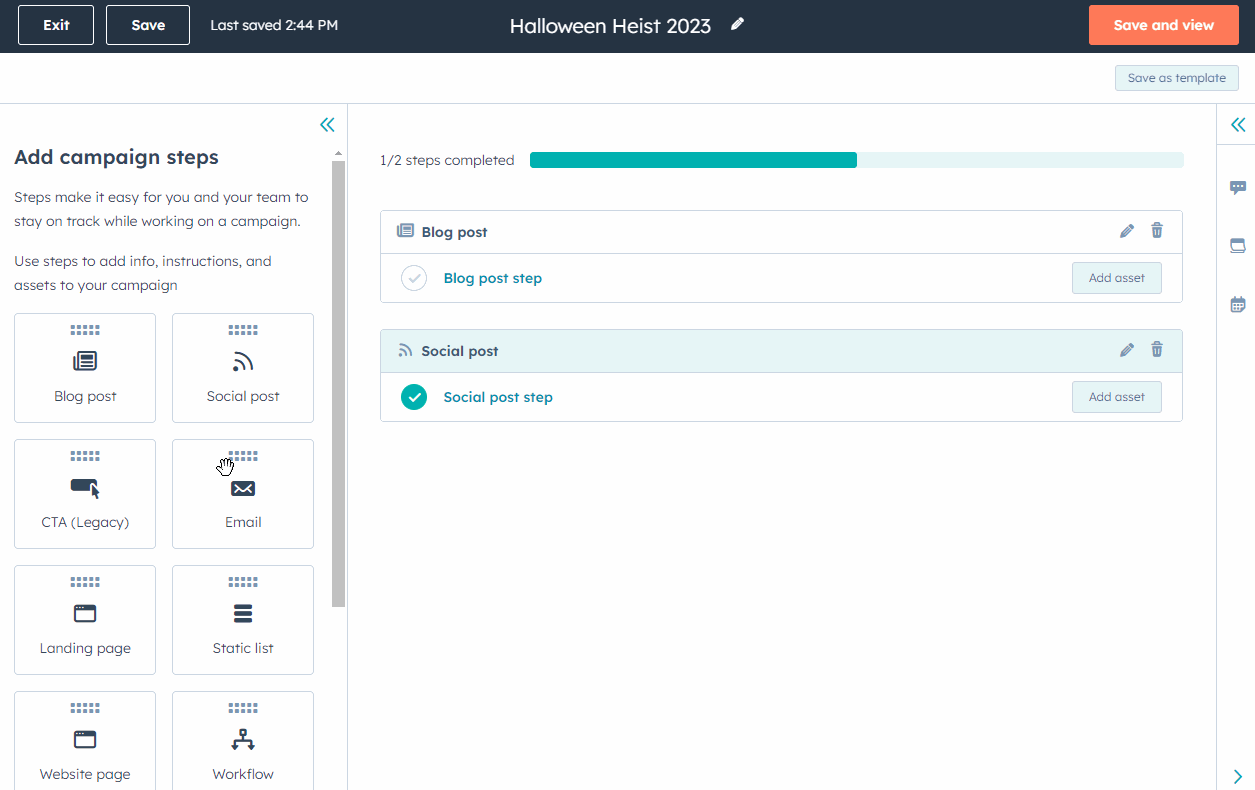Edit the Social post section

tap(1127, 350)
